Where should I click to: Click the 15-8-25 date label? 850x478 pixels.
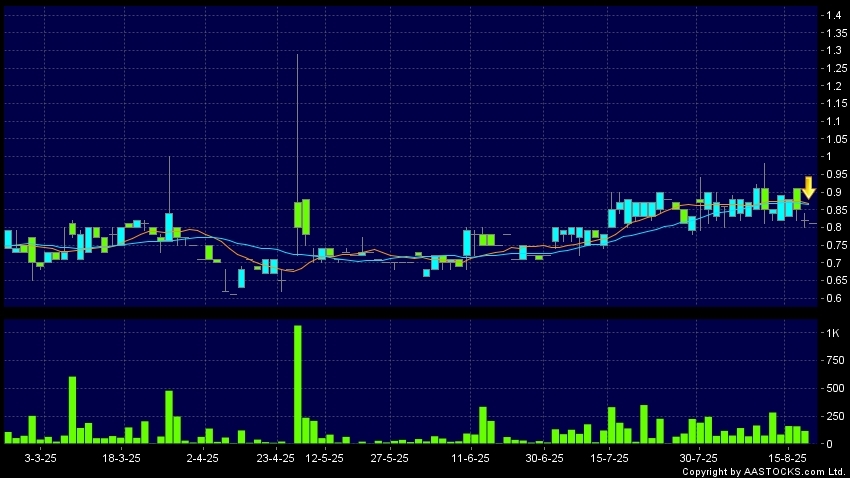[x=787, y=458]
